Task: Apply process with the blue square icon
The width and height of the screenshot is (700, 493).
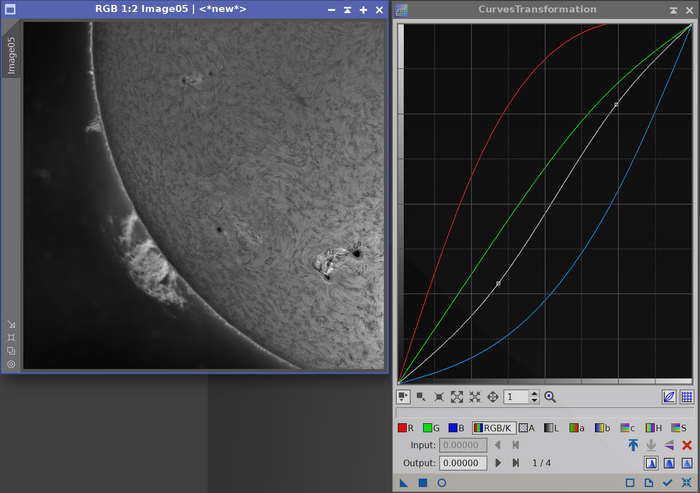Action: [x=422, y=483]
